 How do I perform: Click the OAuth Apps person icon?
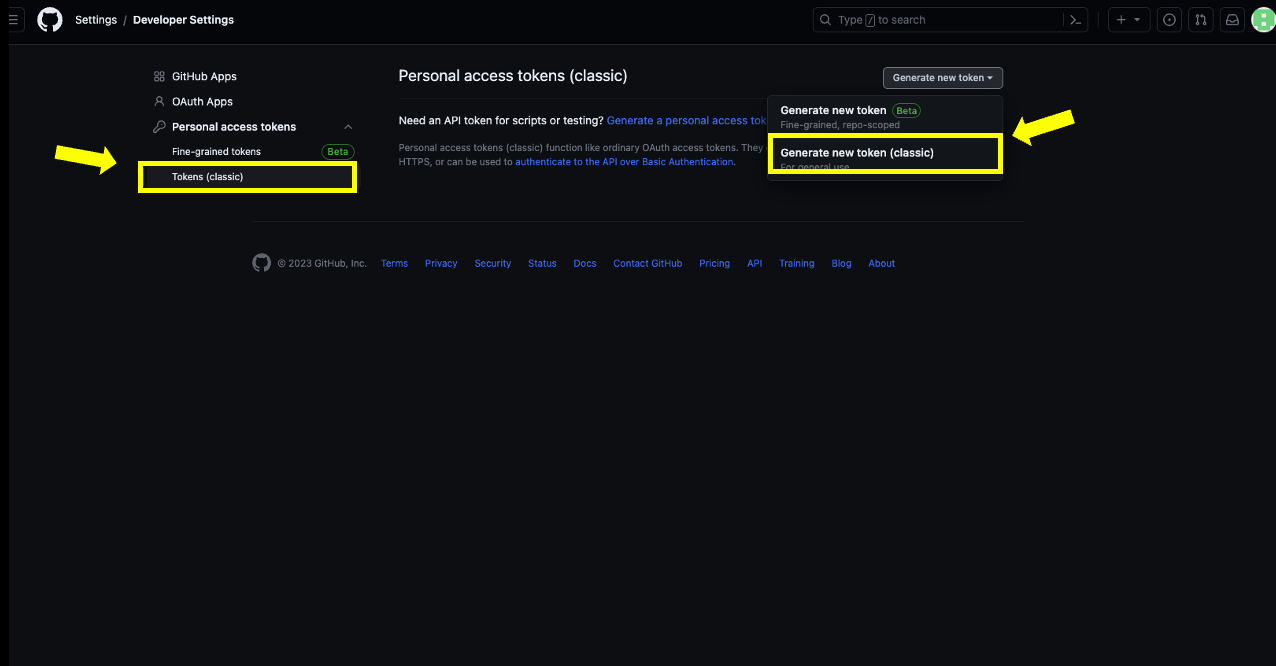(159, 101)
